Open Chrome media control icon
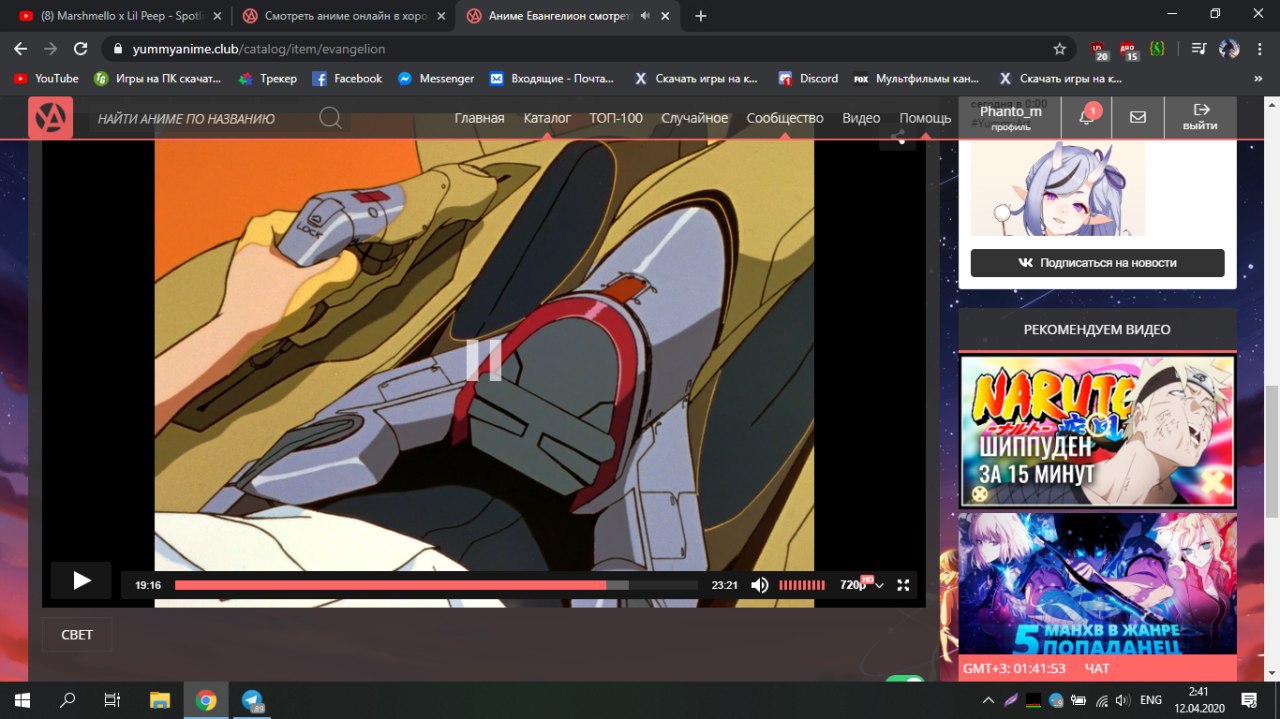The height and width of the screenshot is (719, 1280). coord(1200,48)
